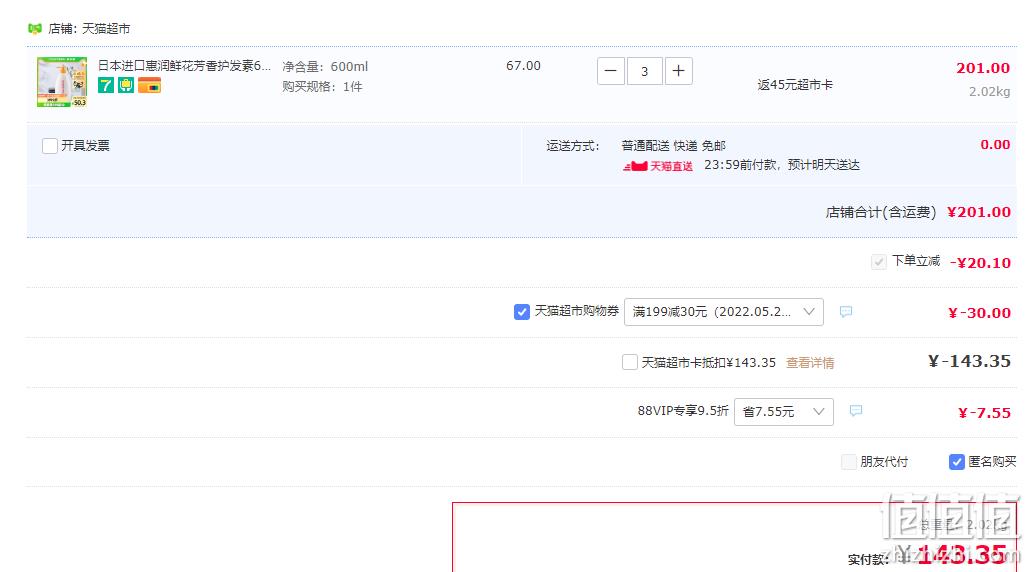Click the 购买规格: 1件 specification text
The height and width of the screenshot is (572, 1030).
[x=322, y=87]
